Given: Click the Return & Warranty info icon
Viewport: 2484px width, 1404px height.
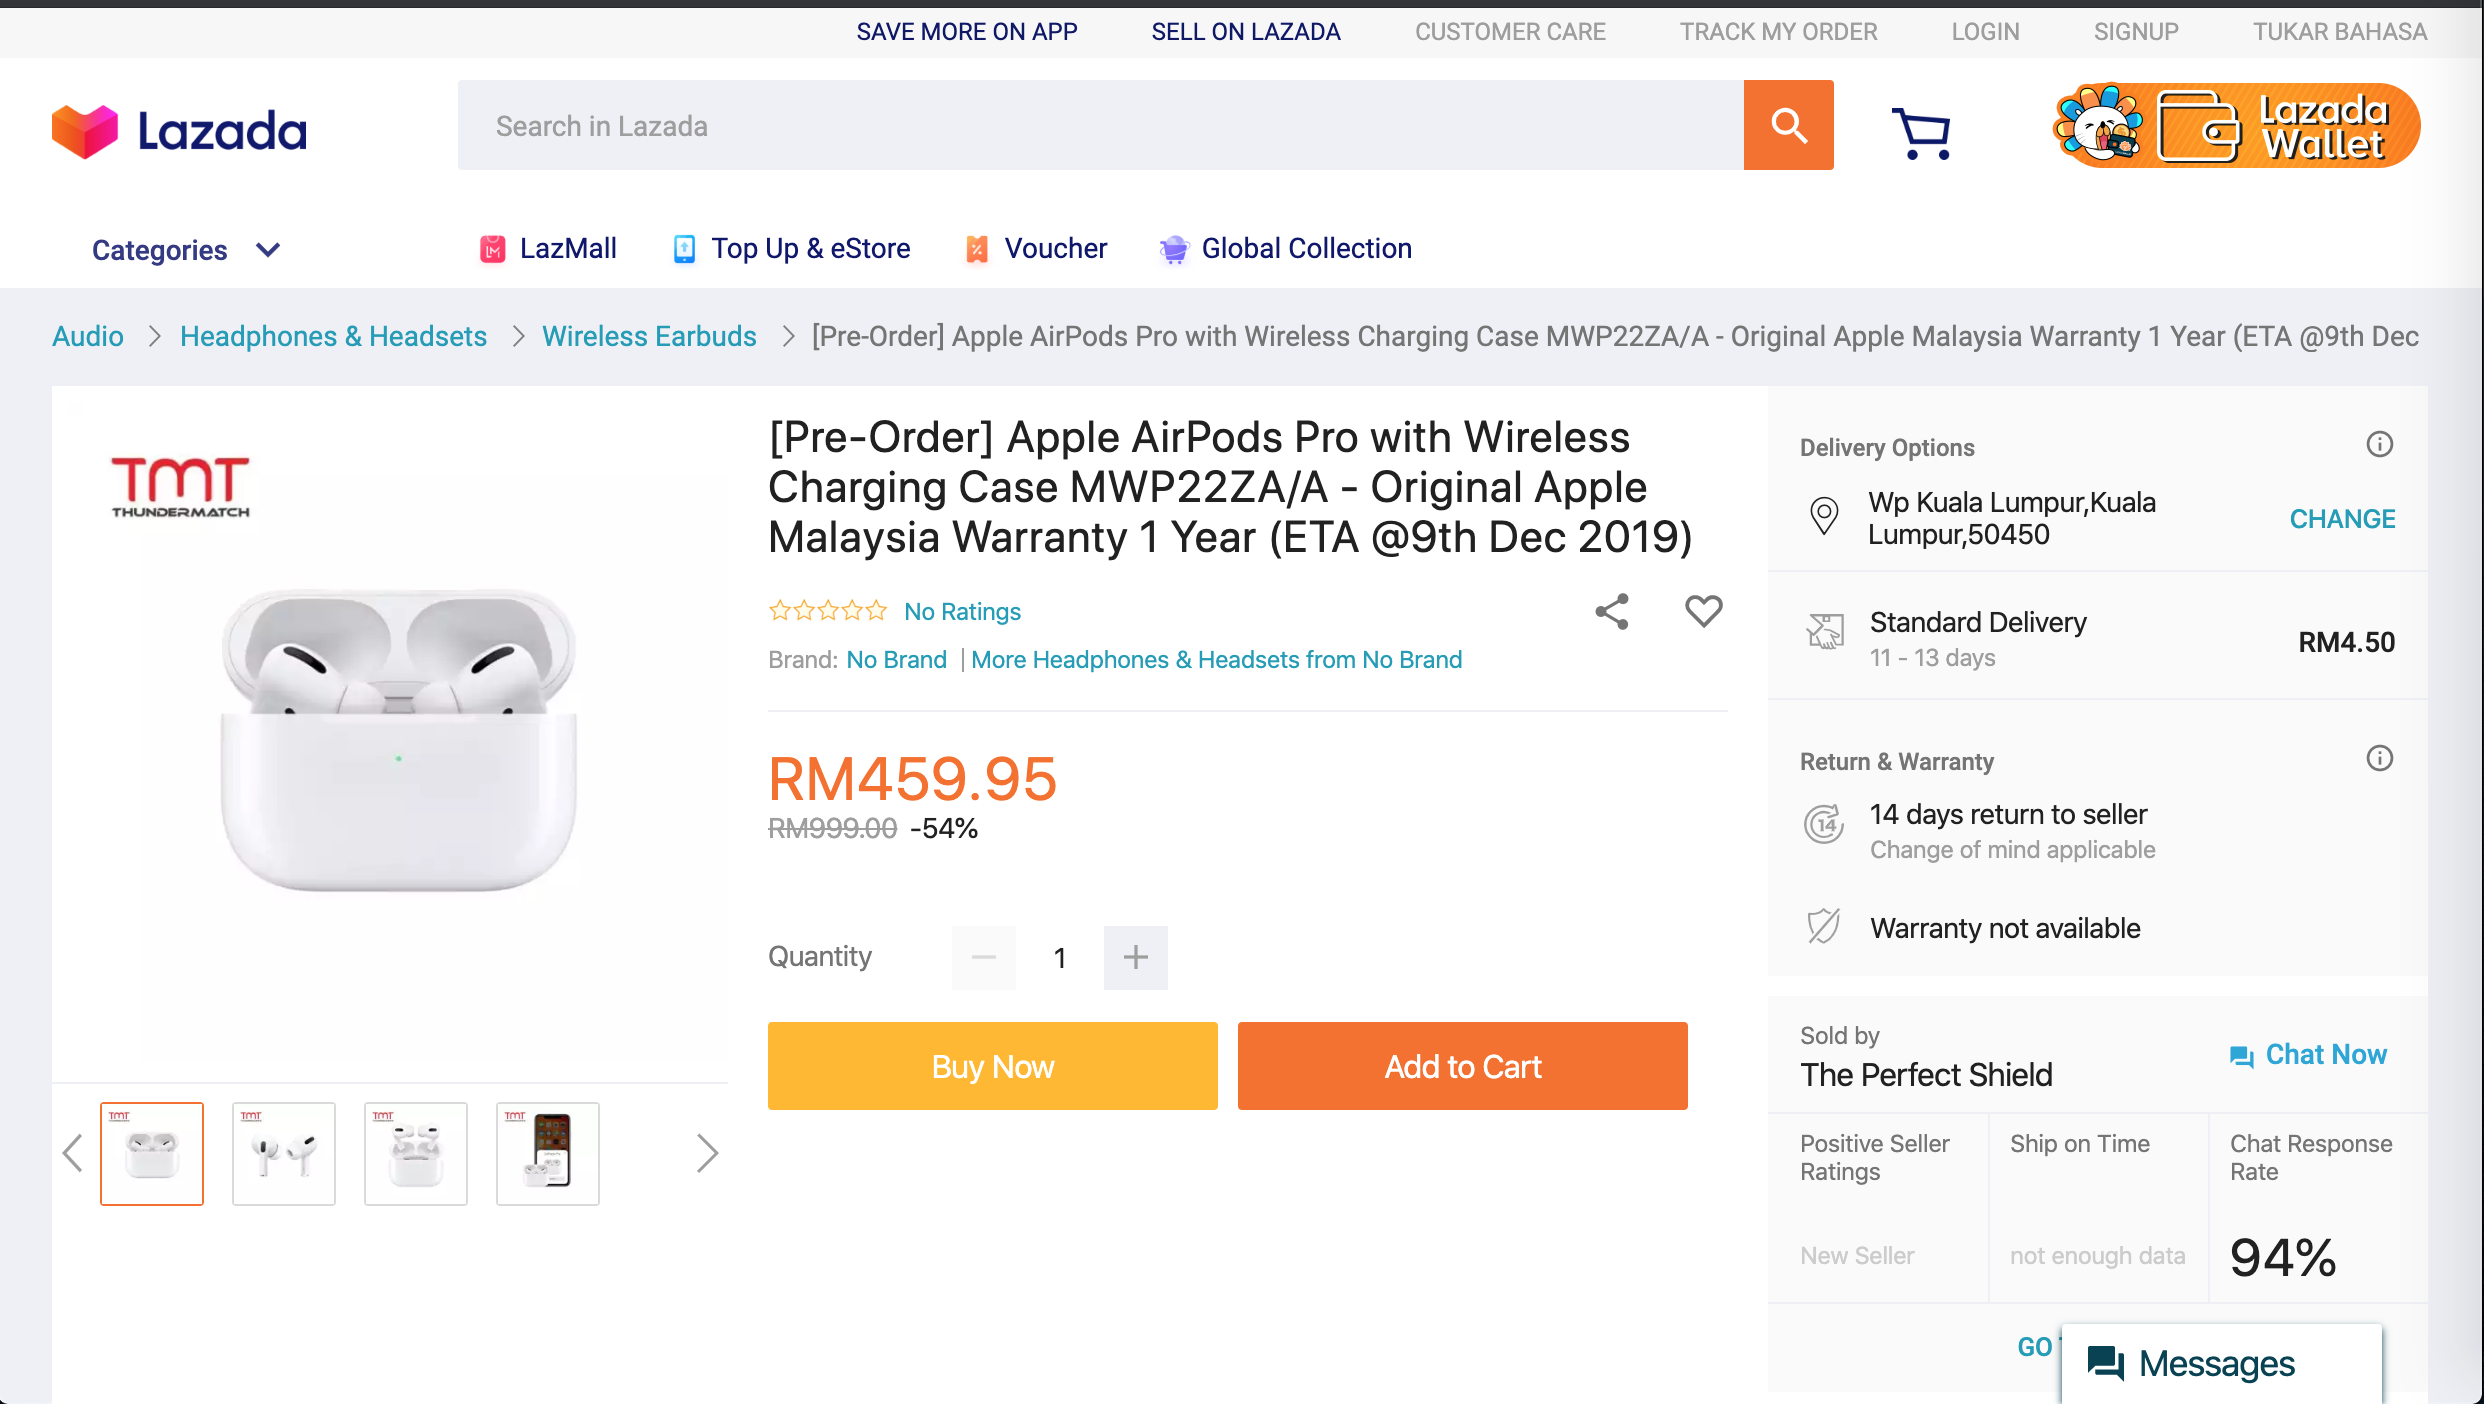Looking at the screenshot, I should pos(2380,758).
